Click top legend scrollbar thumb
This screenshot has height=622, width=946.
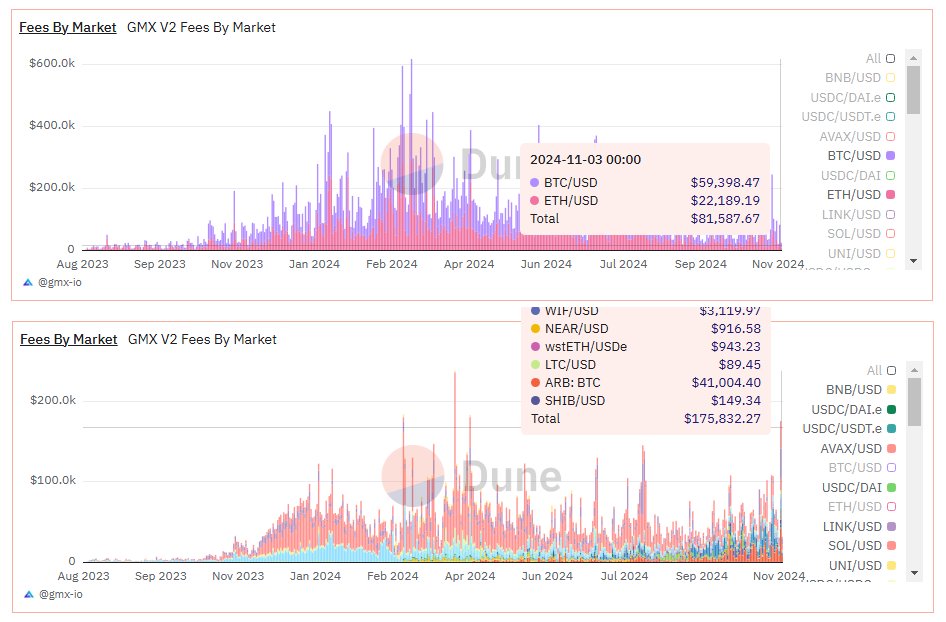913,90
